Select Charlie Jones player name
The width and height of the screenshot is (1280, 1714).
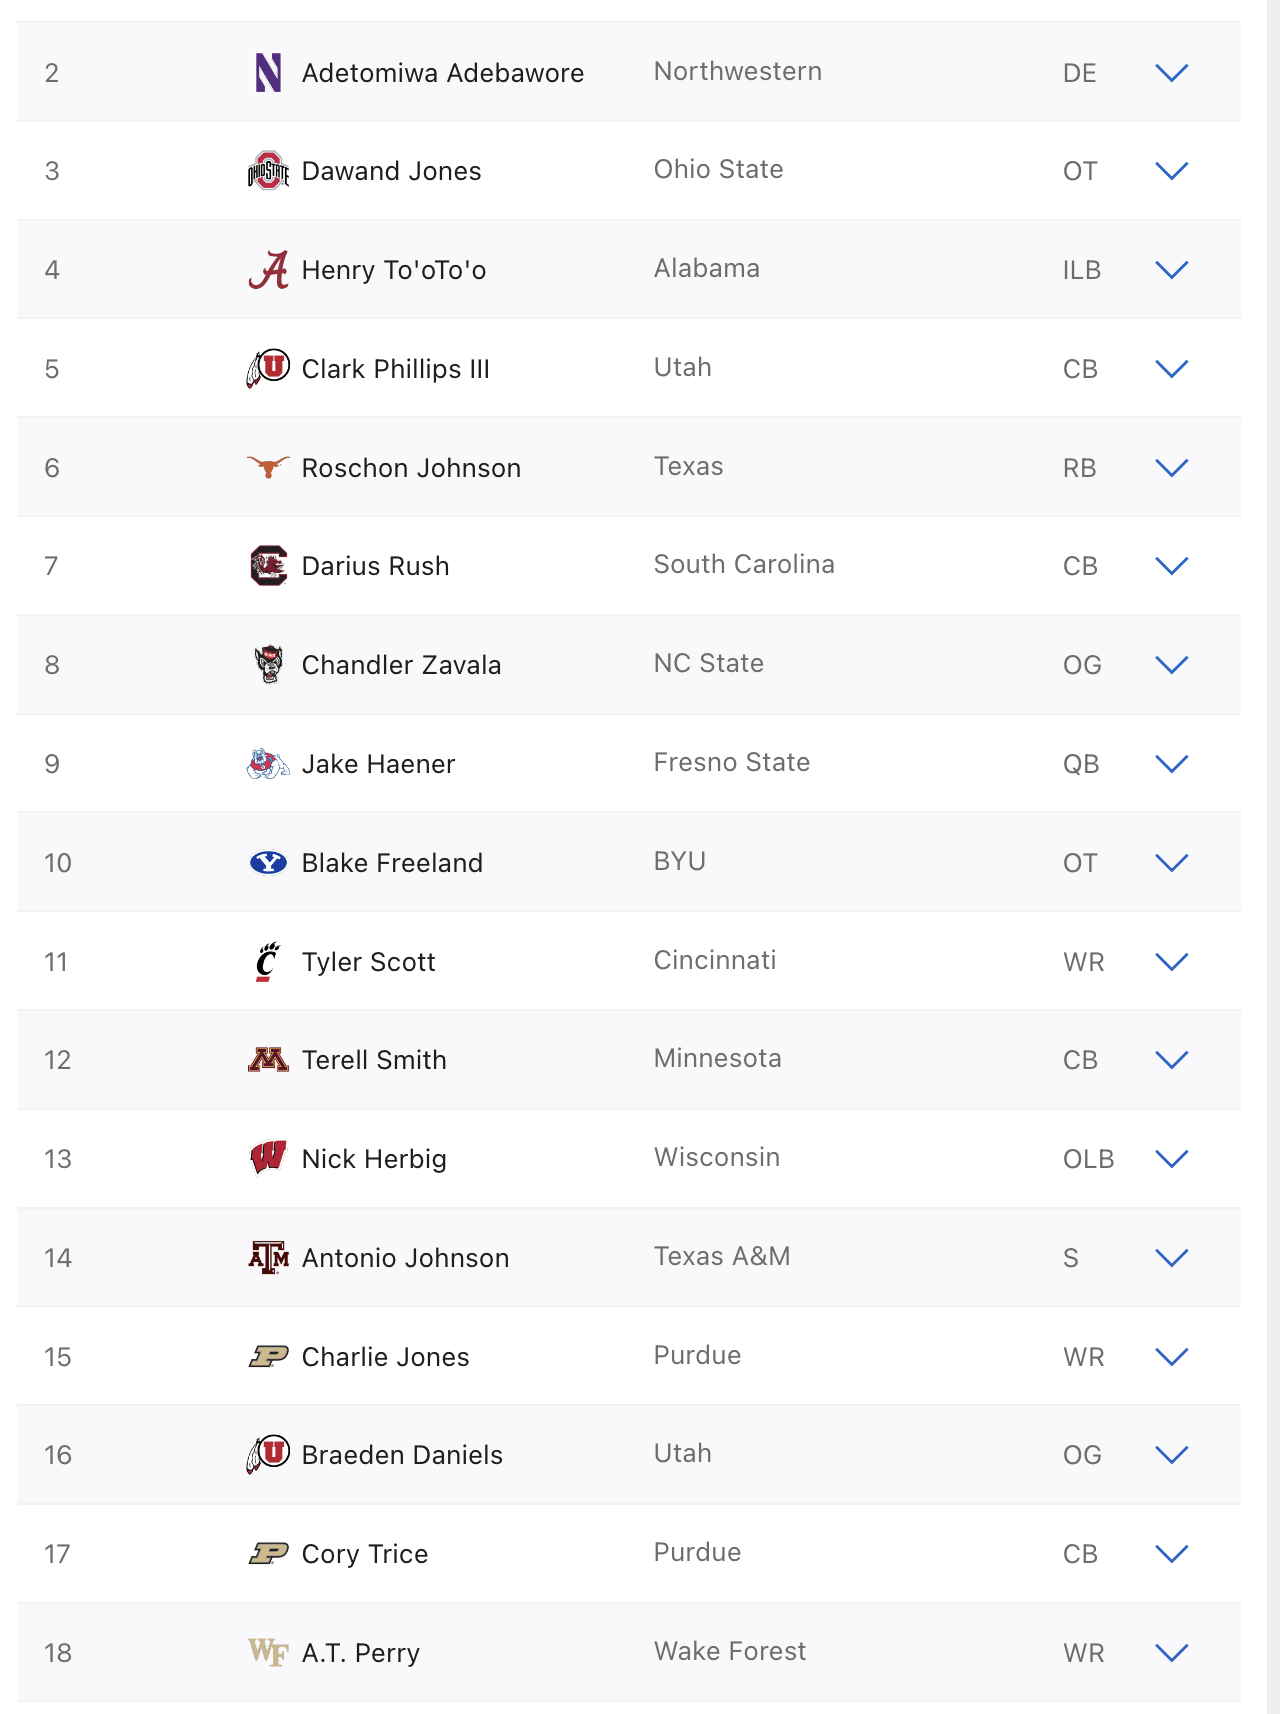(385, 1357)
